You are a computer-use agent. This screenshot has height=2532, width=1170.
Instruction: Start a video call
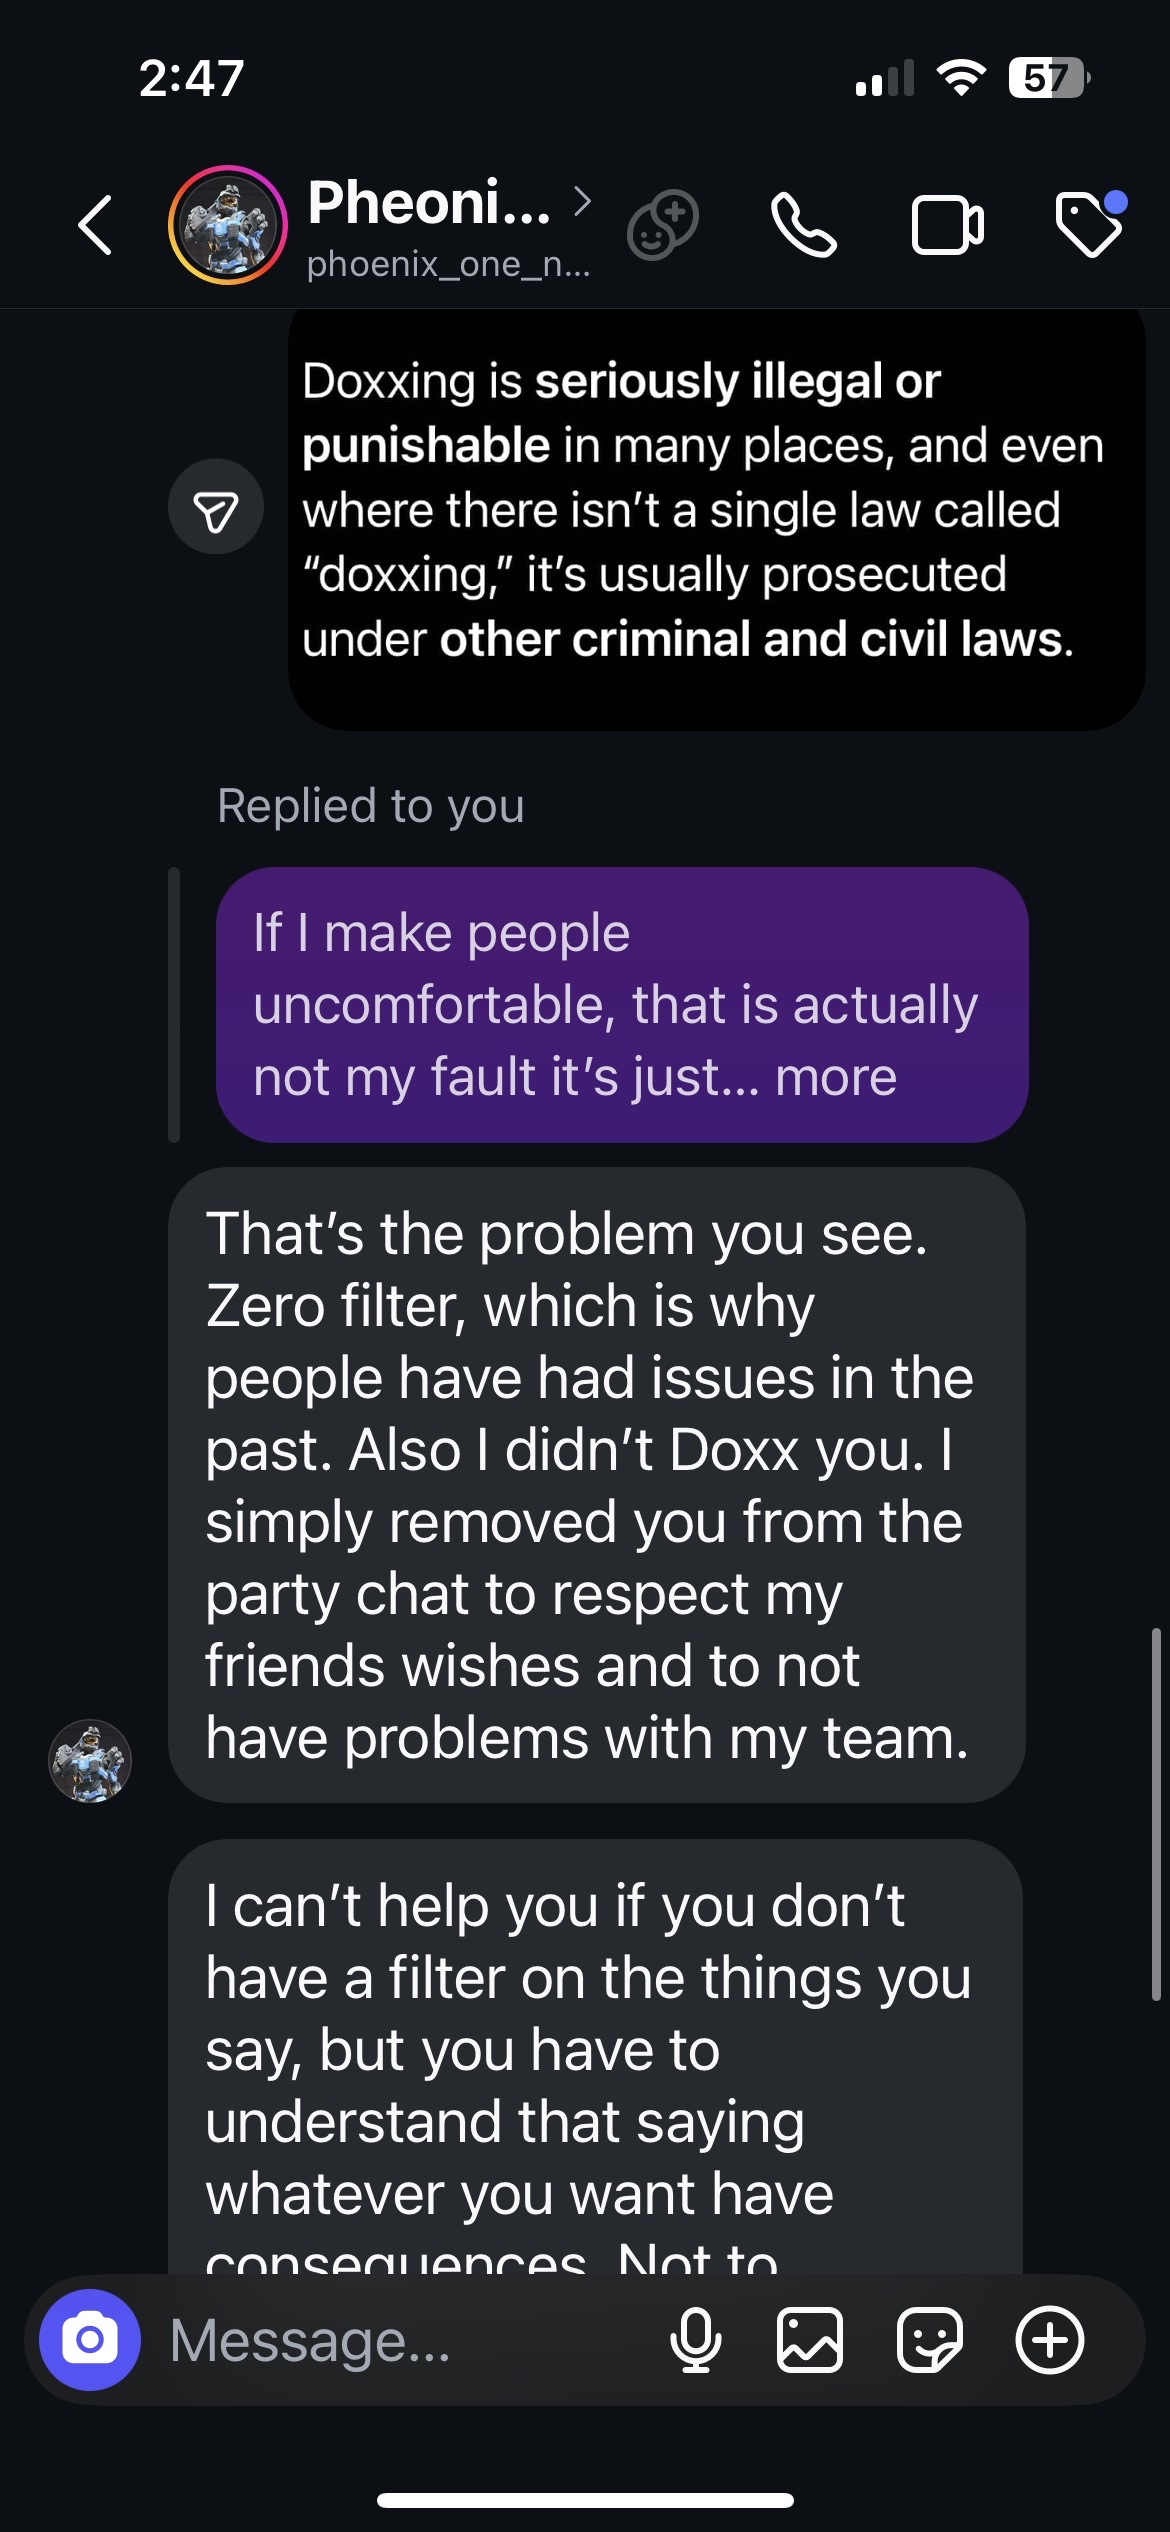947,225
